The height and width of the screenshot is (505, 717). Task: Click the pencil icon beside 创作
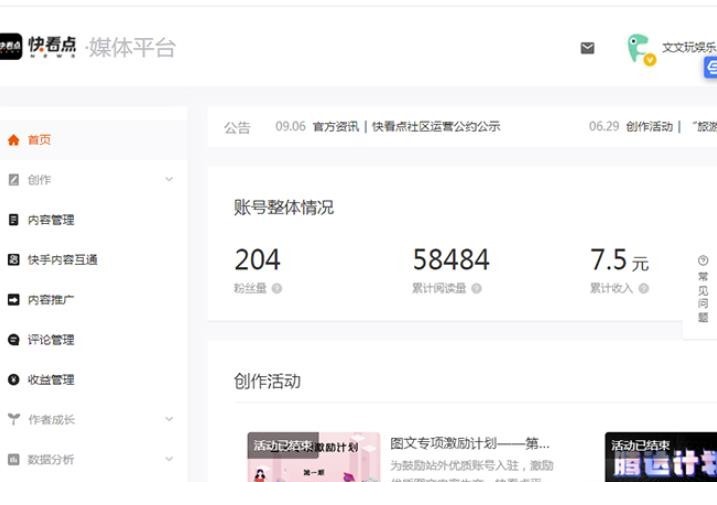(x=14, y=180)
